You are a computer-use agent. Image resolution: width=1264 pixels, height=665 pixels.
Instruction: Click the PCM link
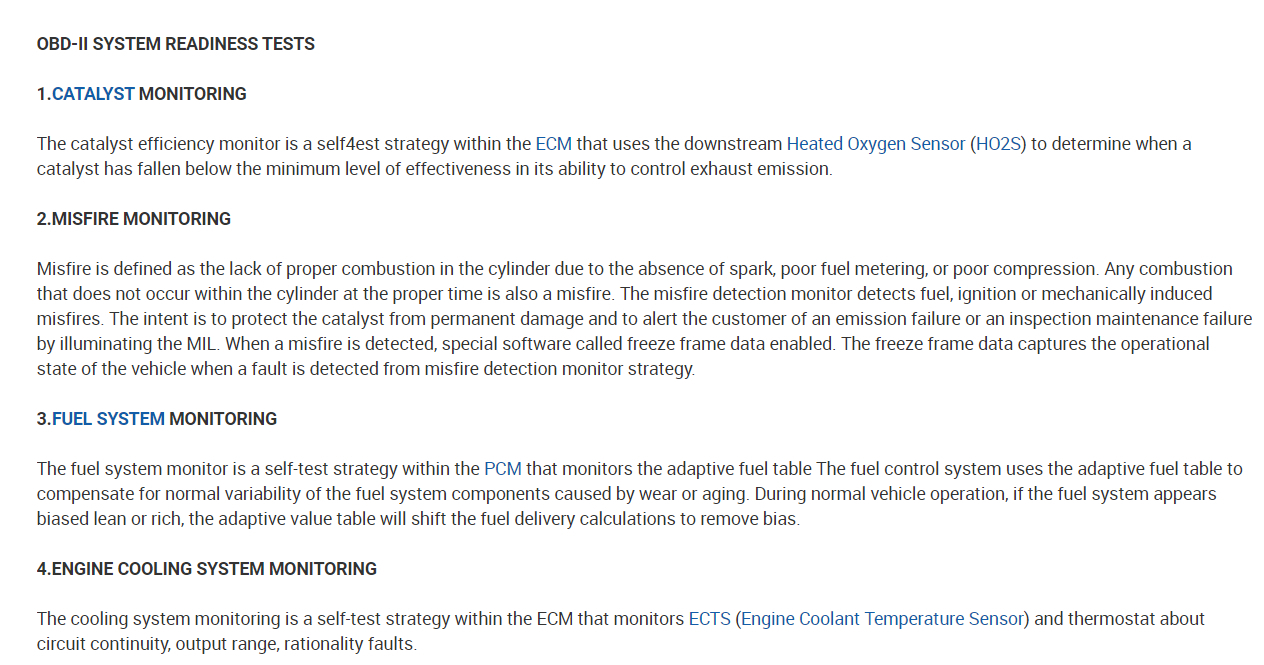coord(503,469)
